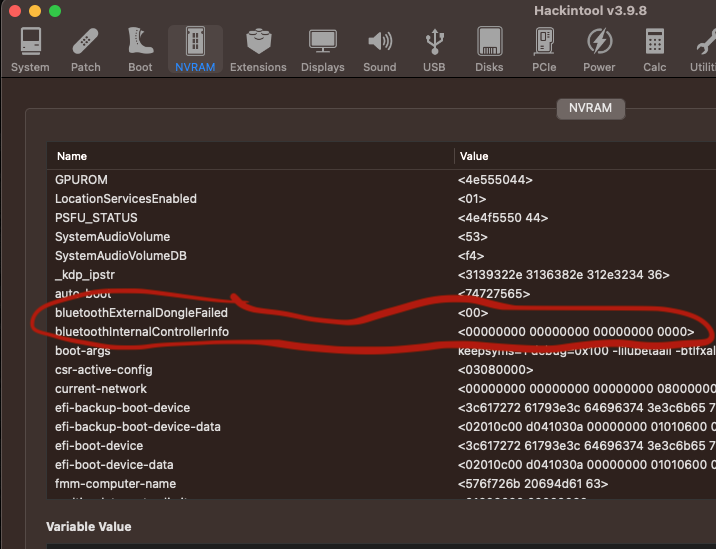Go to the USB section
Image resolution: width=716 pixels, height=549 pixels.
434,50
